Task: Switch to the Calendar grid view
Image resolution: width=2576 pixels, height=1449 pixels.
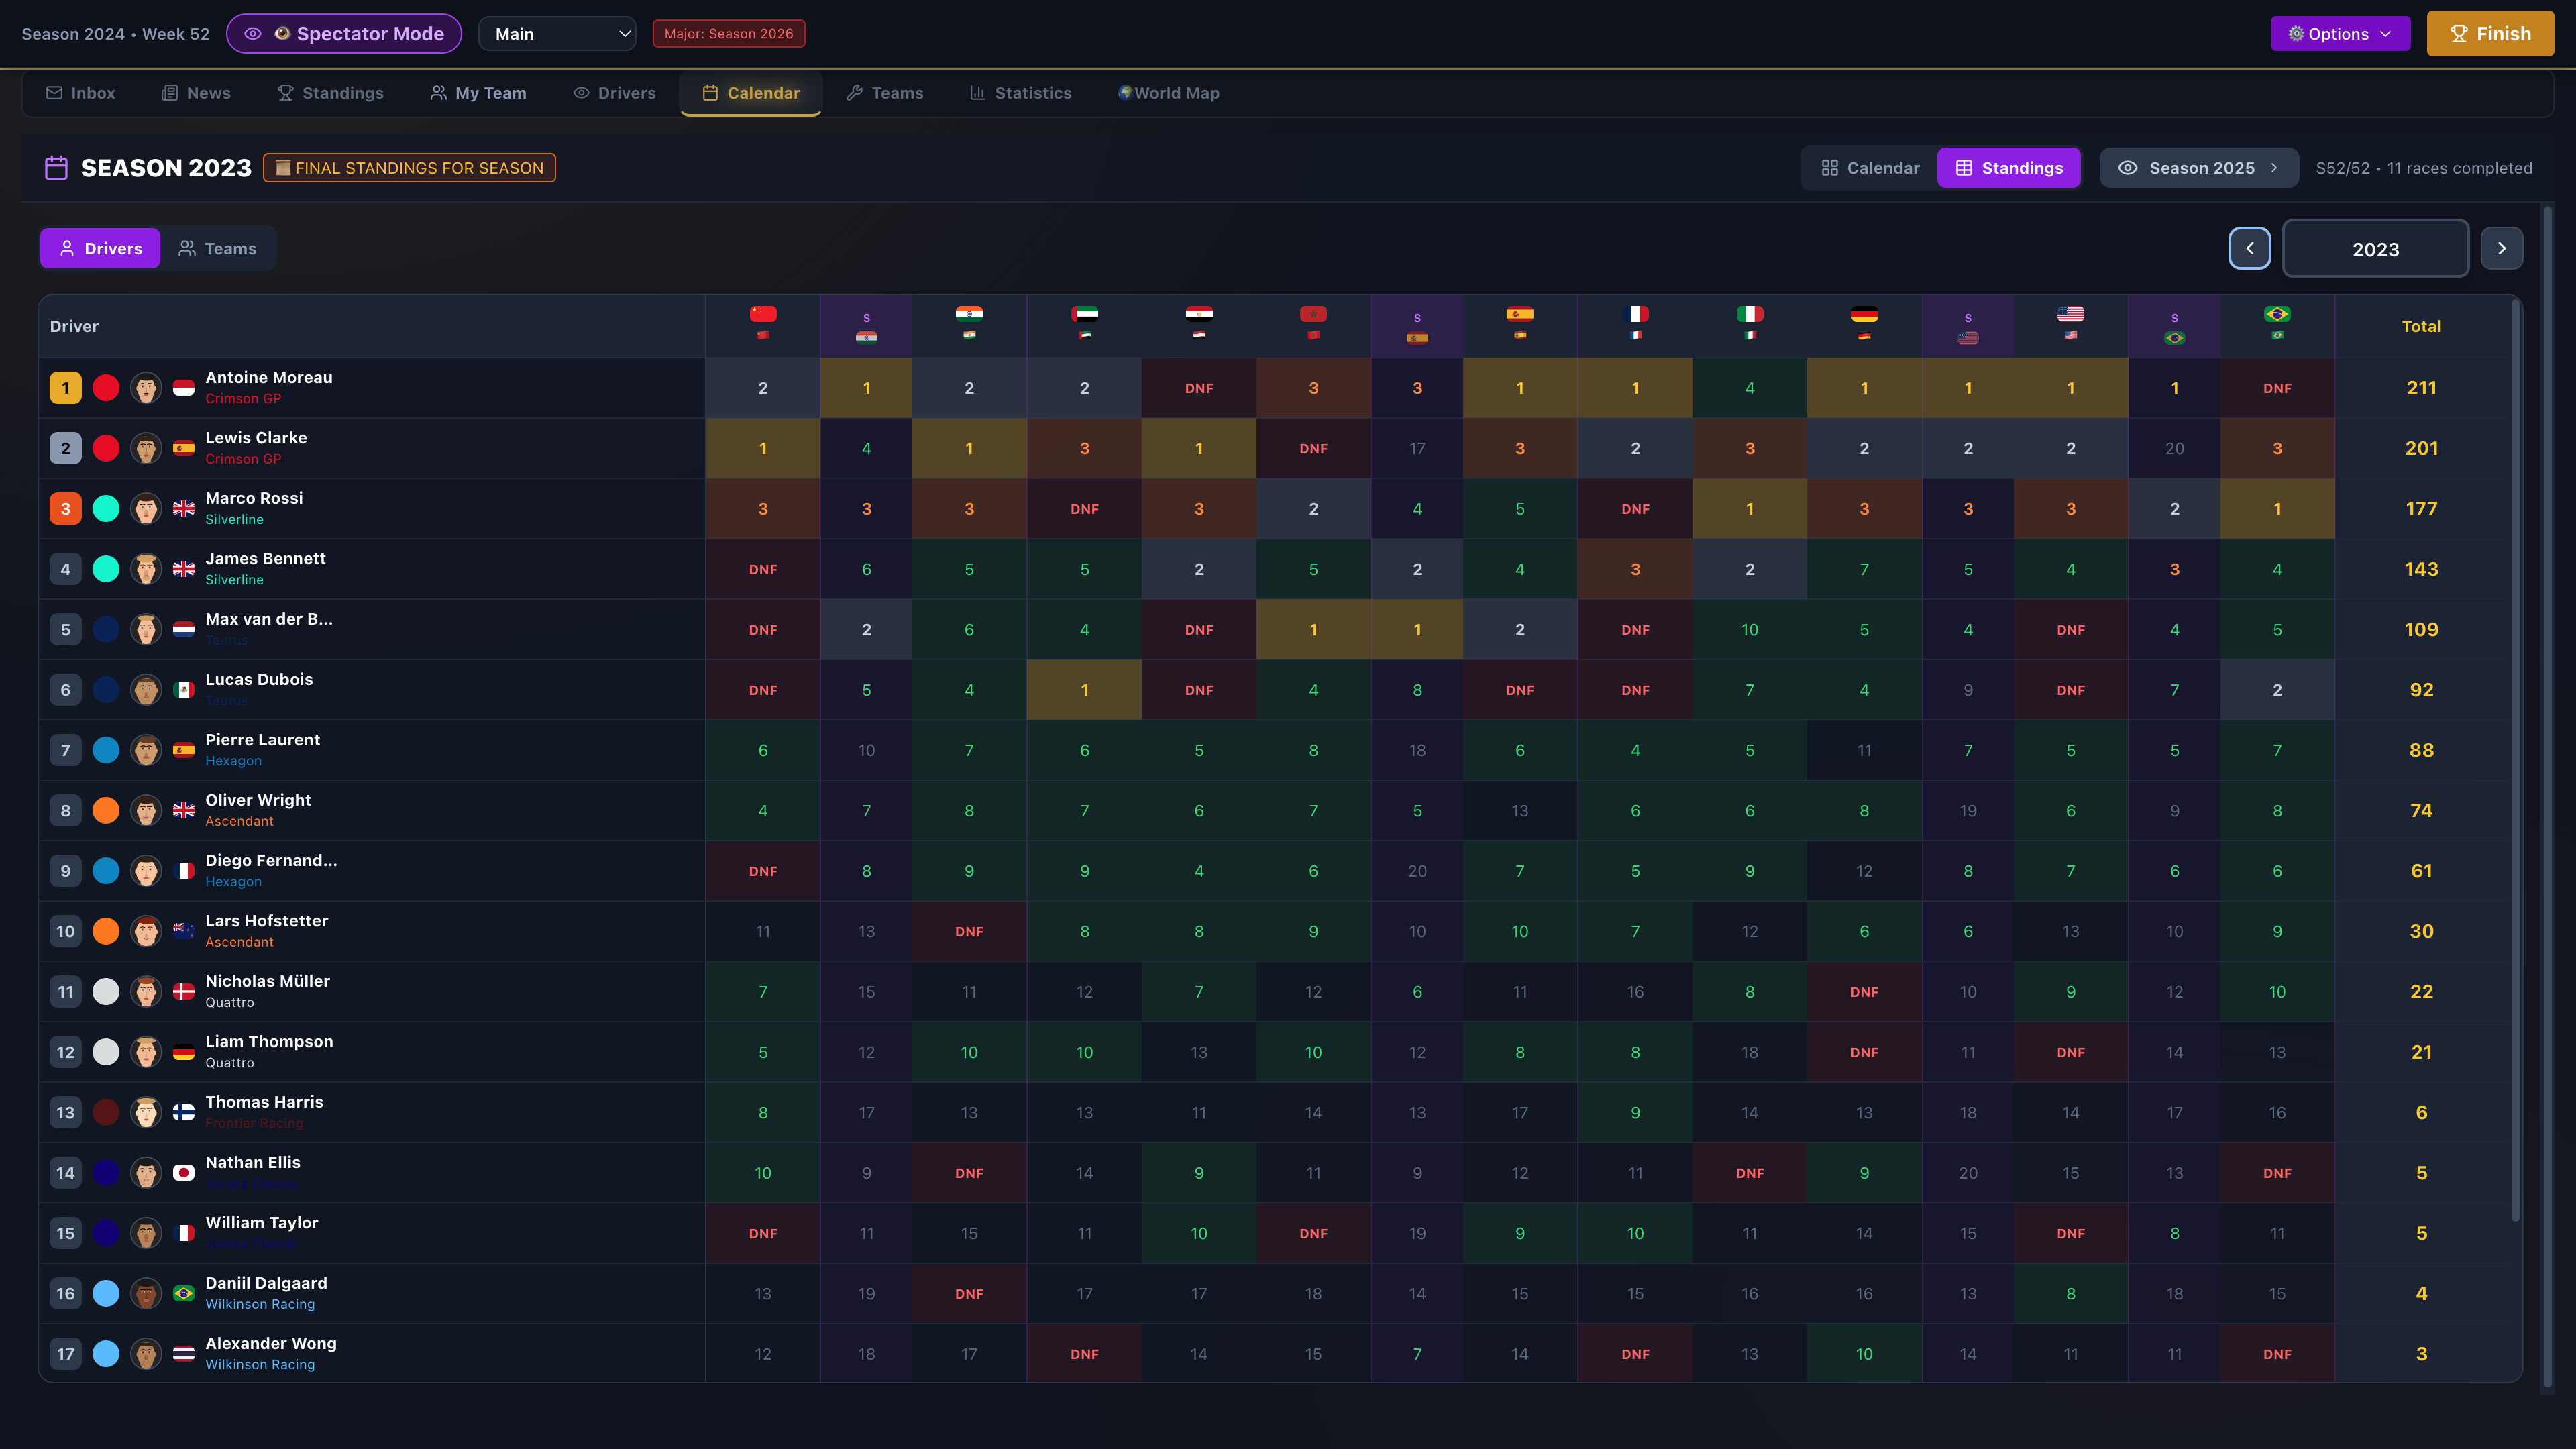Action: tap(1870, 168)
